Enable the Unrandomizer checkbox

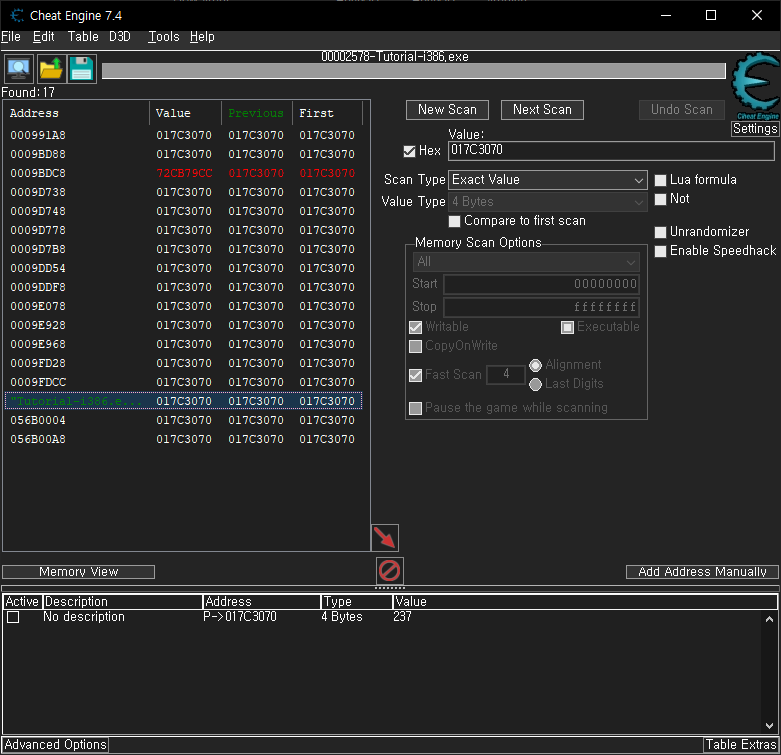[x=660, y=232]
